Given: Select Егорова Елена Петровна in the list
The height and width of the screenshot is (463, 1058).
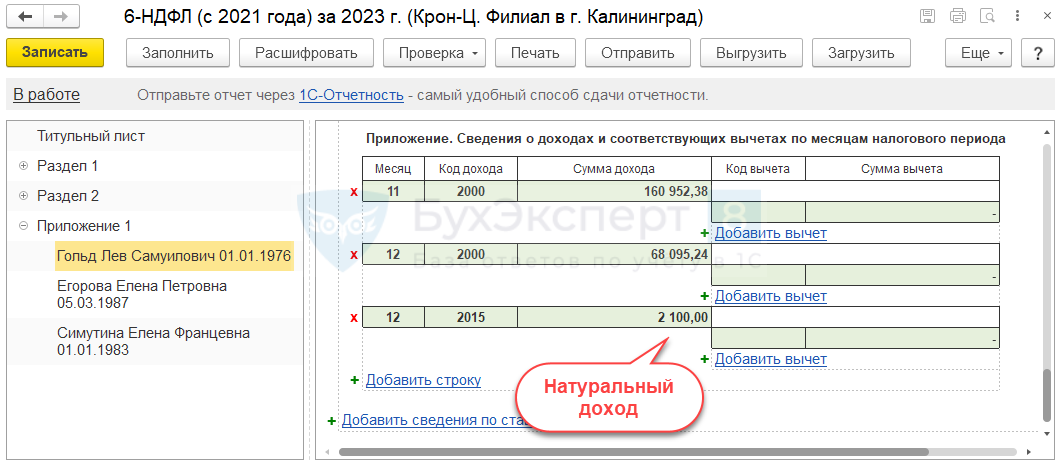Looking at the screenshot, I should click(142, 295).
